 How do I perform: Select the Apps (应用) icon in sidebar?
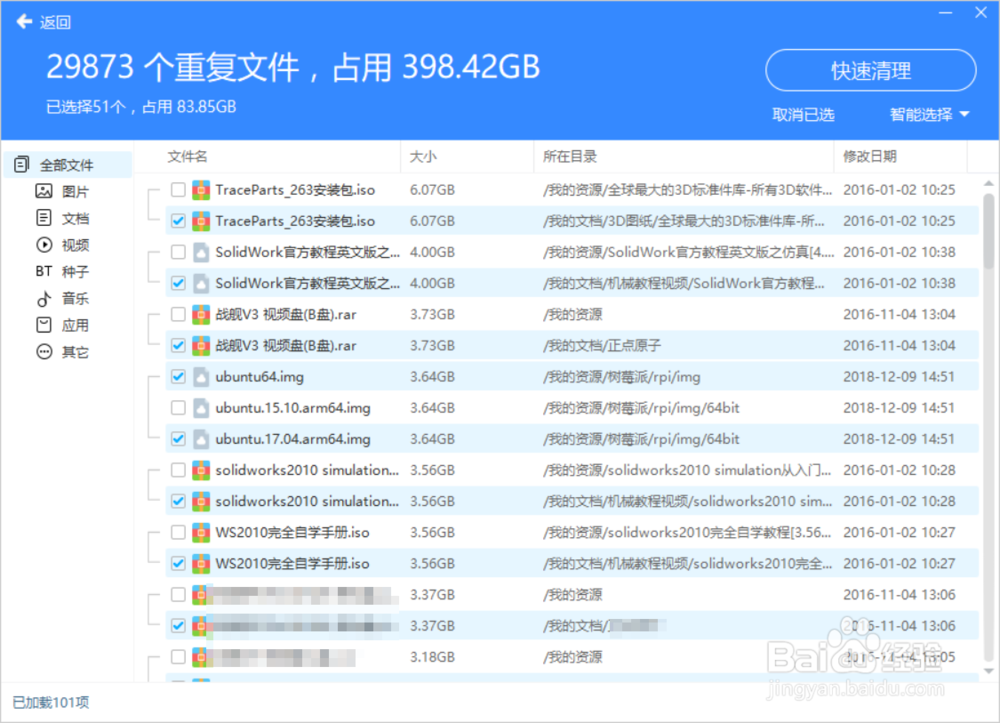point(44,325)
